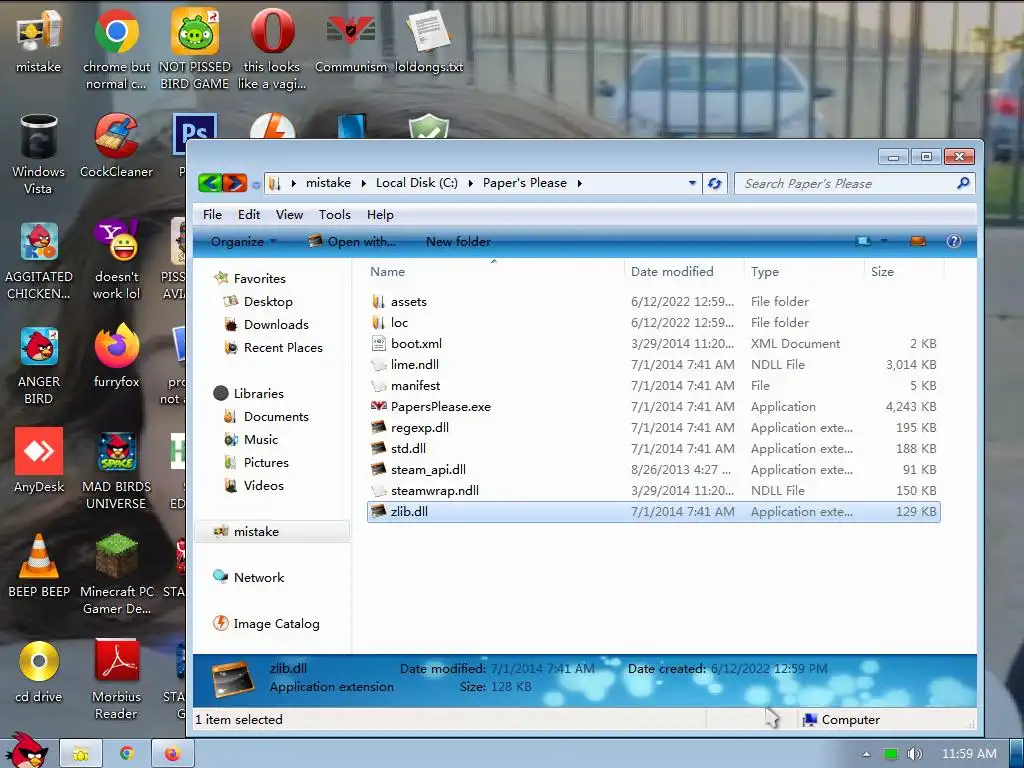This screenshot has height=768, width=1024.
Task: Click the volume speaker tray icon
Action: pyautogui.click(x=914, y=754)
